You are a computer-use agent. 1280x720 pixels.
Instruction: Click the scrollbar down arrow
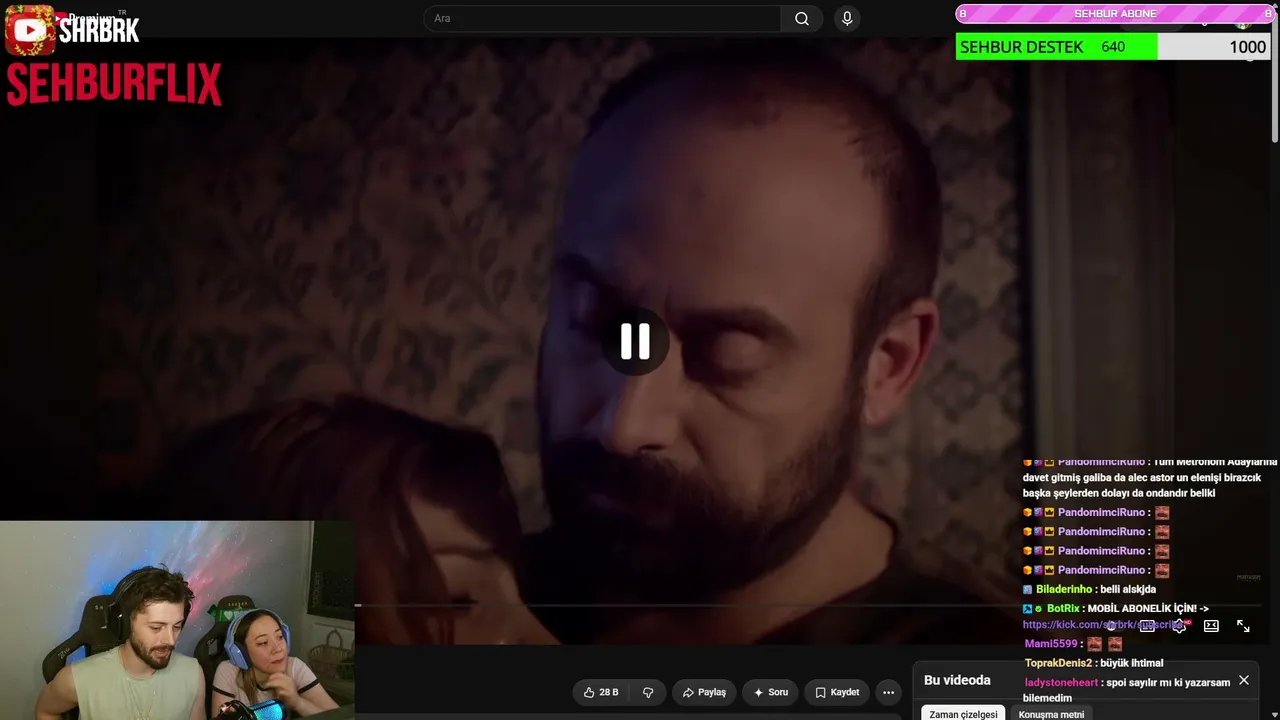(x=1274, y=714)
